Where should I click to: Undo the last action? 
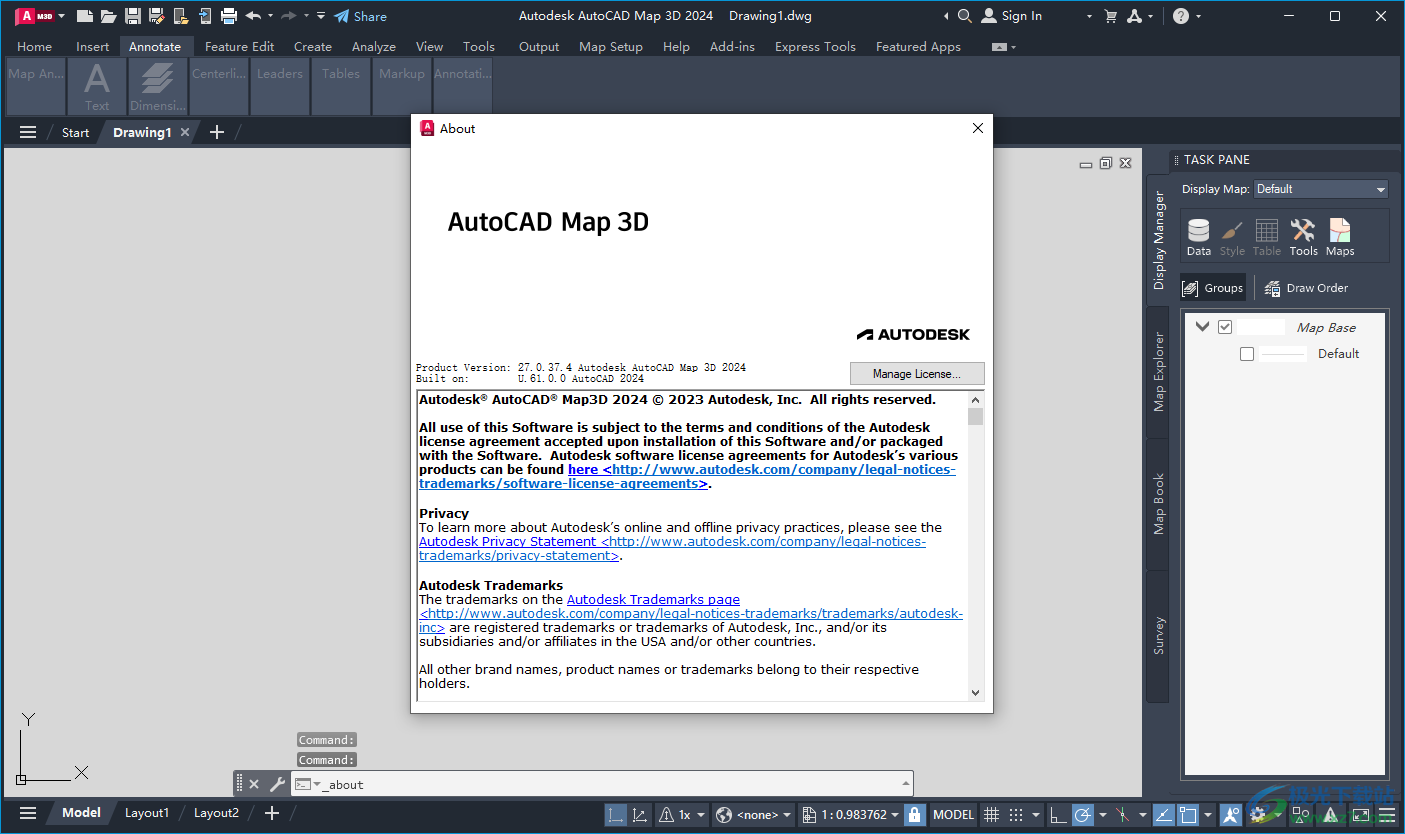tap(253, 16)
